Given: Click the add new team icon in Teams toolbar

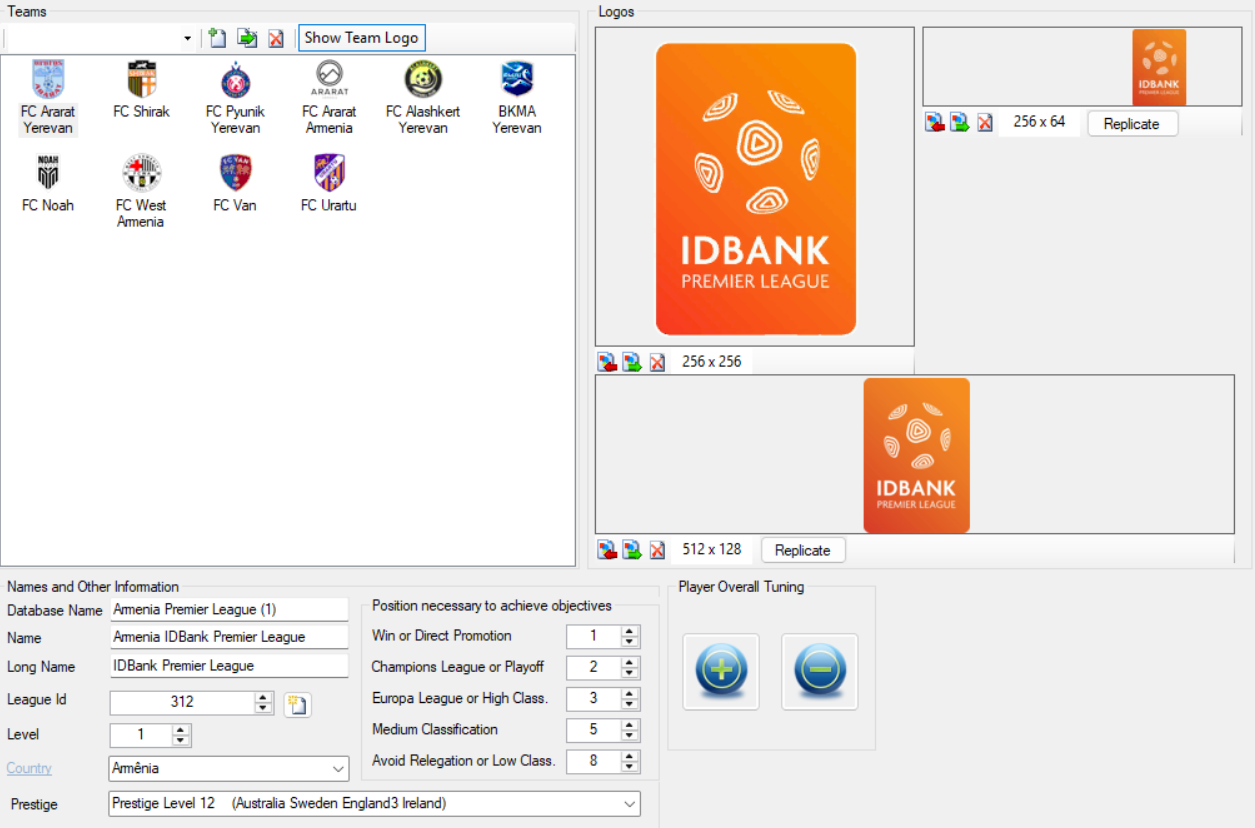Looking at the screenshot, I should [x=217, y=38].
